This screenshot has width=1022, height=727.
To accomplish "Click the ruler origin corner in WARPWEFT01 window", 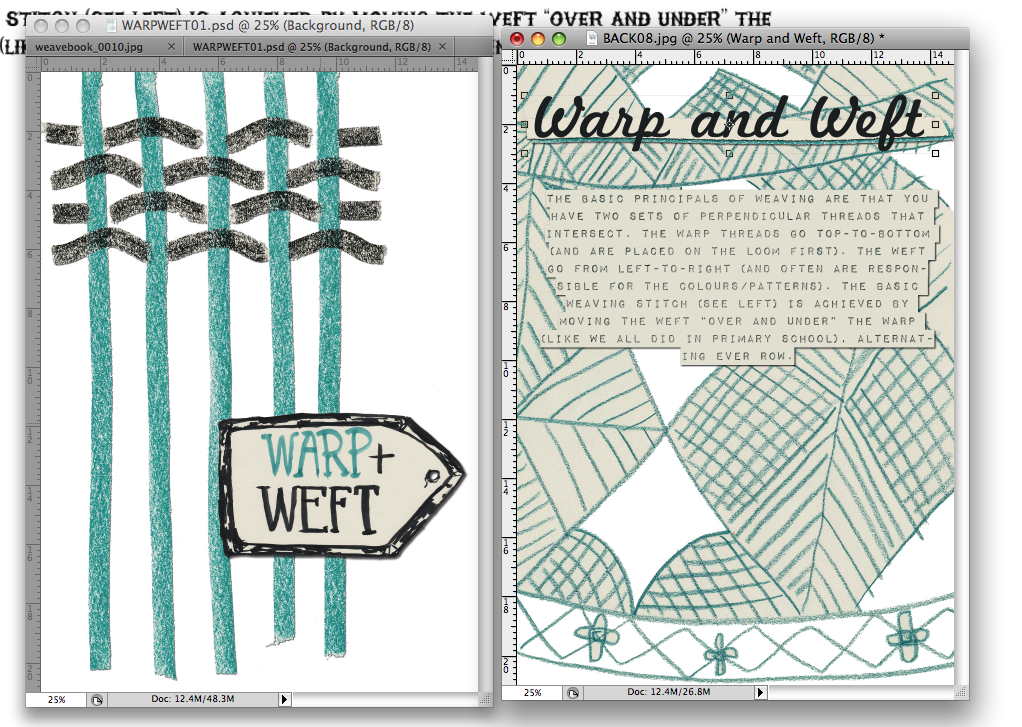I will [33, 63].
